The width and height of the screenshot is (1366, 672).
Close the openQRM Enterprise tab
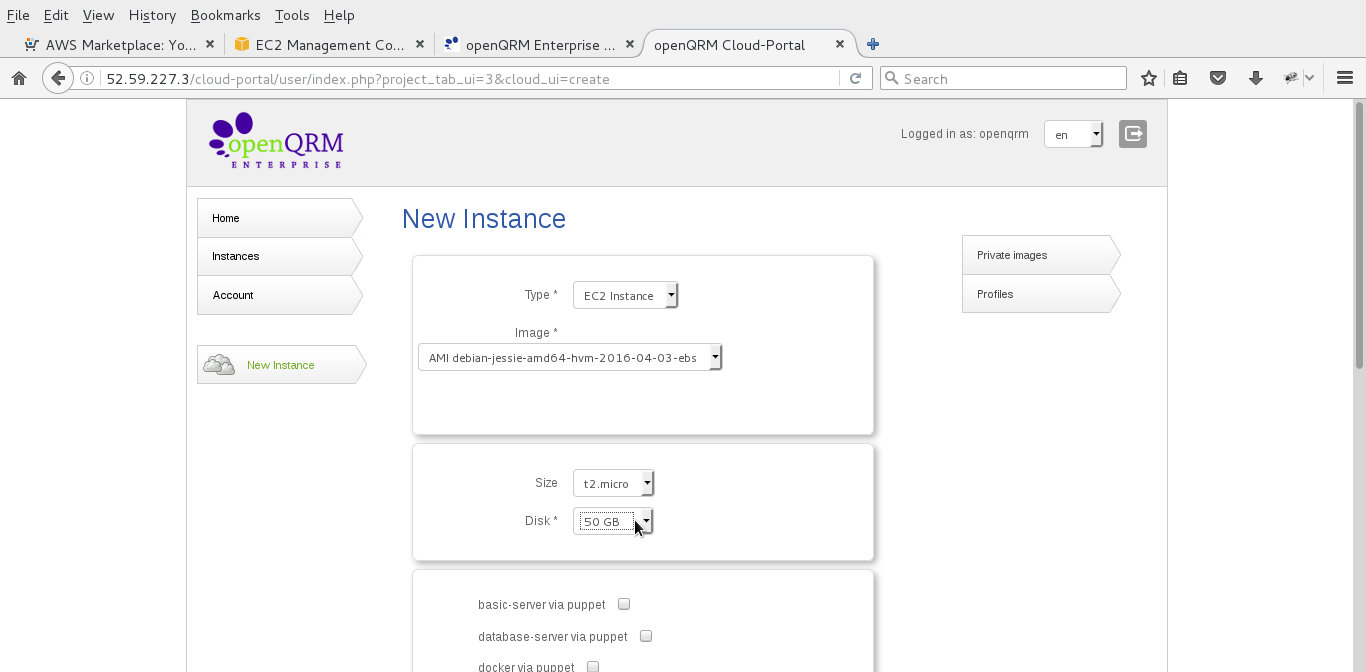click(x=630, y=44)
